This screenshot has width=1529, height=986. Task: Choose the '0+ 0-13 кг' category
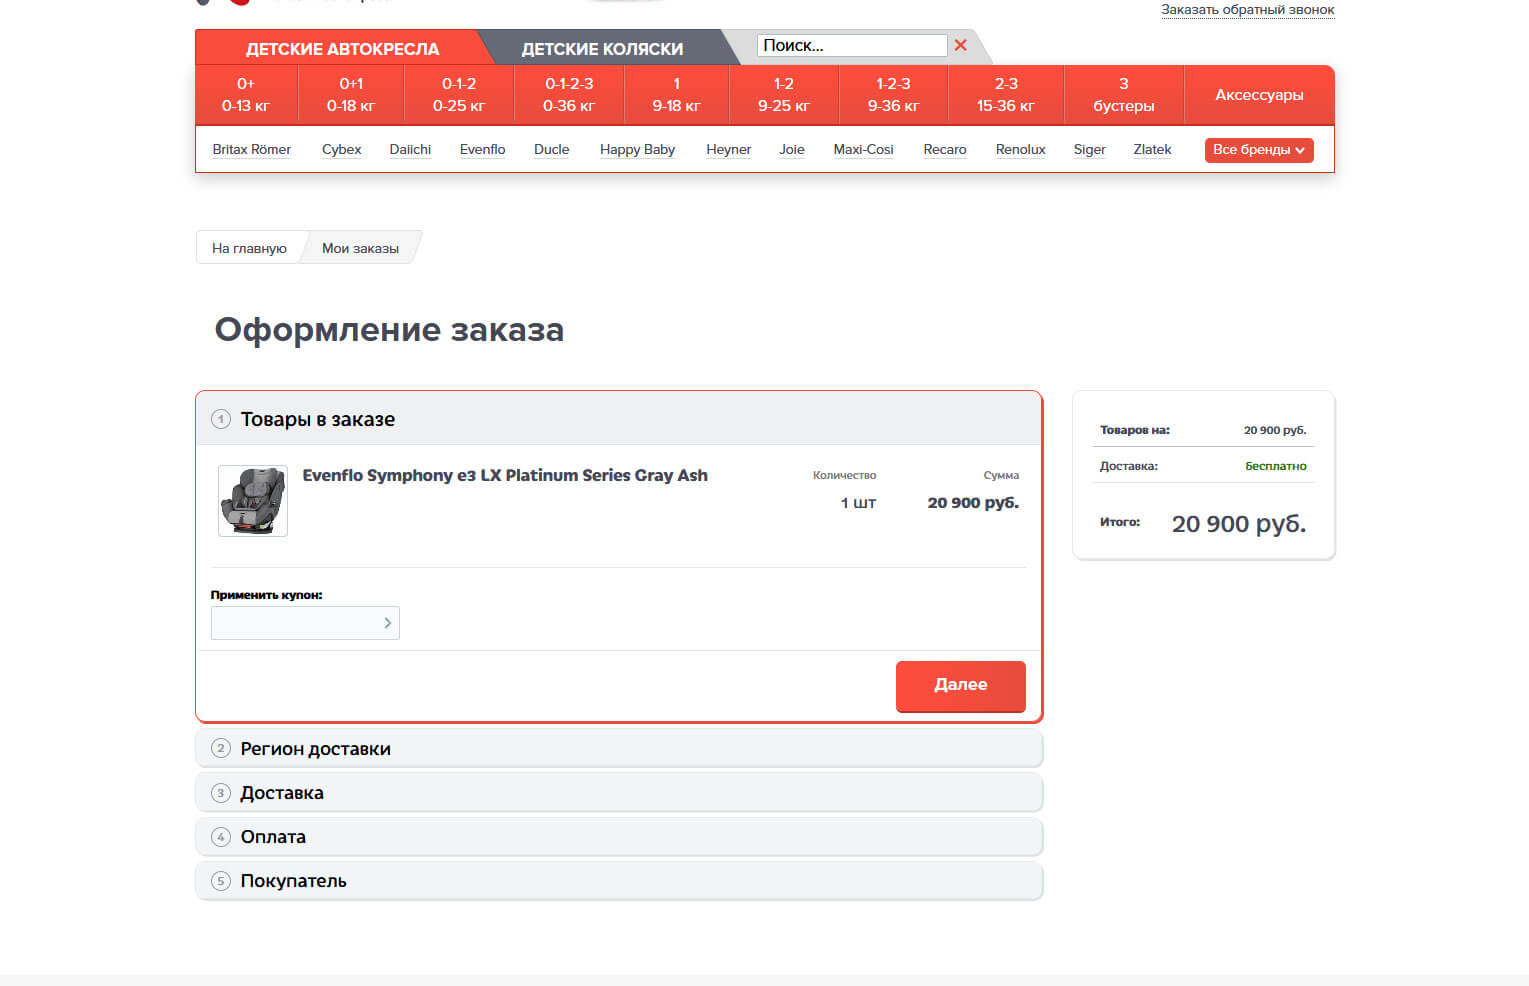click(246, 95)
